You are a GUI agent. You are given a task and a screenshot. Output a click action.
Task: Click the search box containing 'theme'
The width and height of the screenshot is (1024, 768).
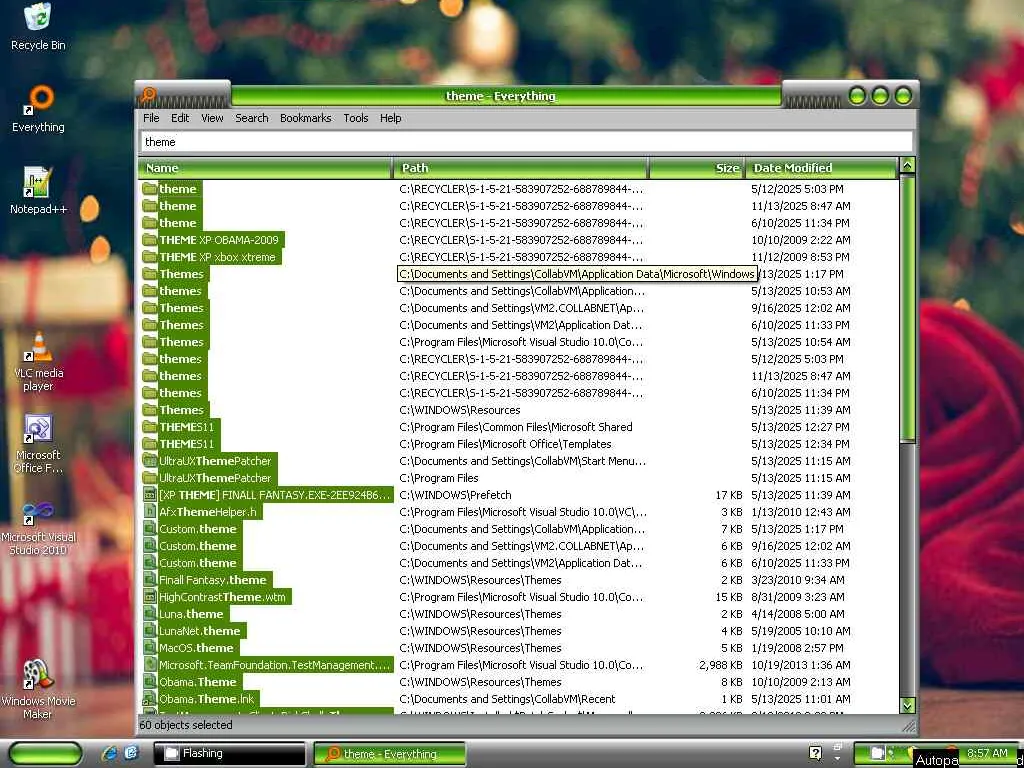click(x=526, y=142)
